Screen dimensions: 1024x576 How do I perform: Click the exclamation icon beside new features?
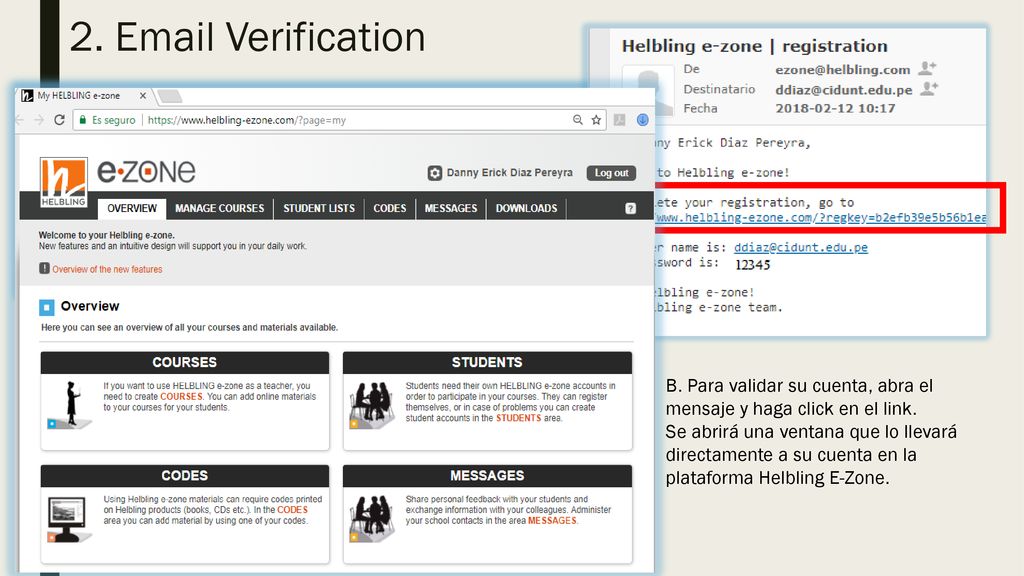click(44, 268)
